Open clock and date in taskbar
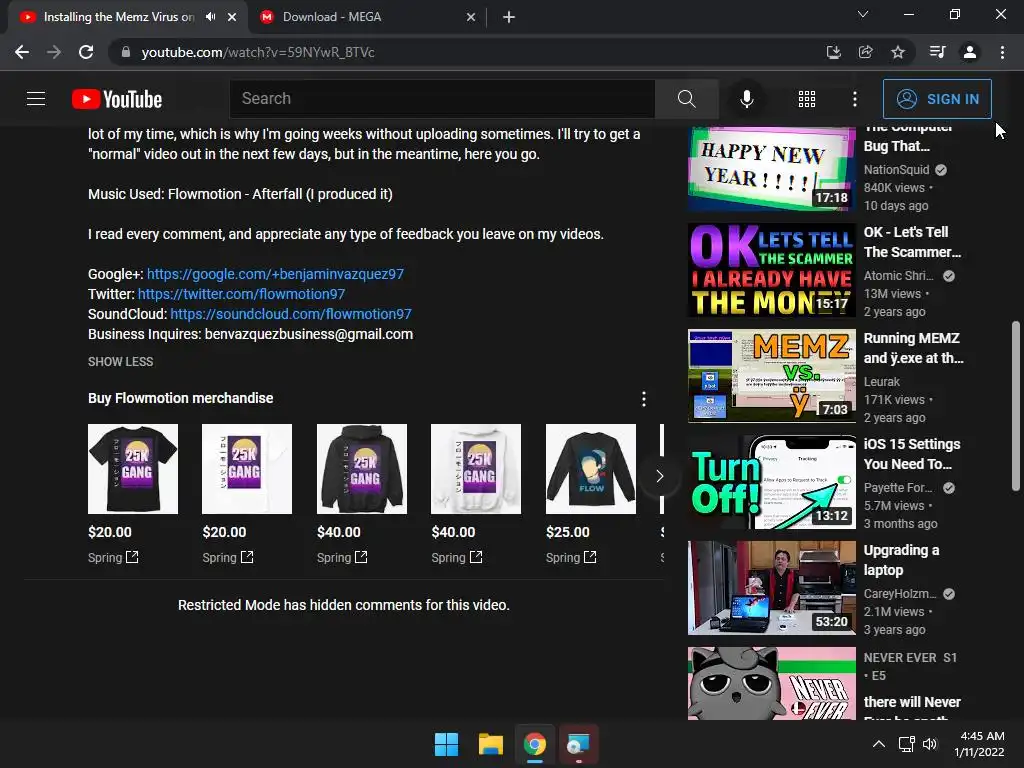 979,744
